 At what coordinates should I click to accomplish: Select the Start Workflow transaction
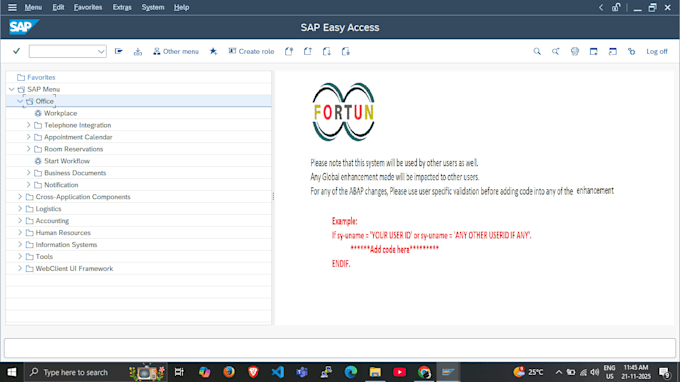coord(67,161)
